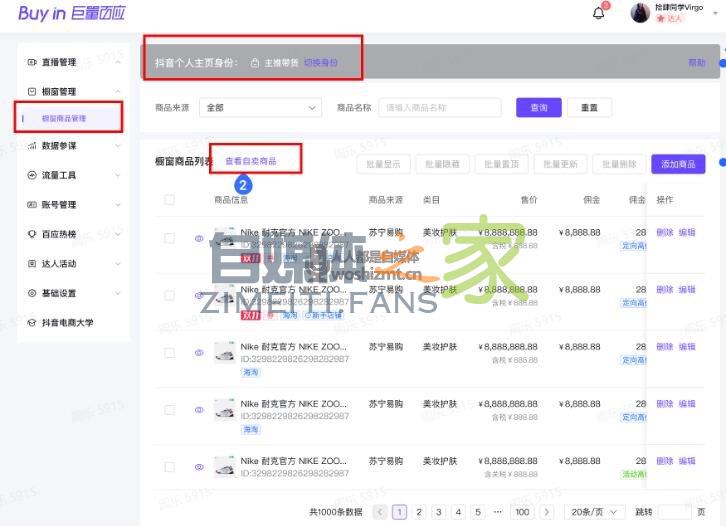Screen dimensions: 726x526
Task: Click the 查看自卖商品 link
Action: 250,161
